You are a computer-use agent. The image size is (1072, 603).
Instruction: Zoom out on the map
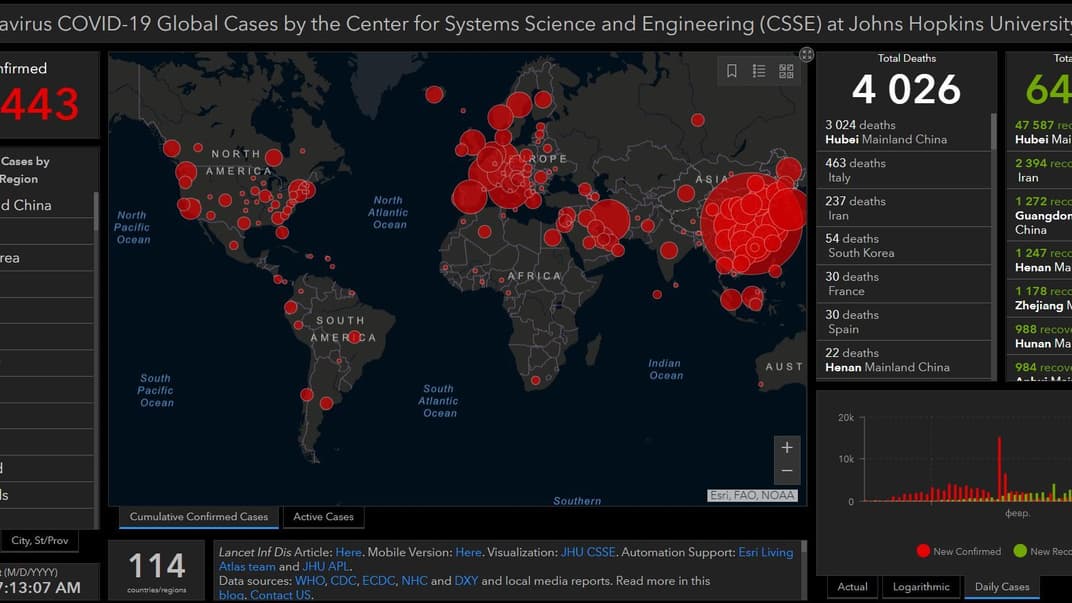787,471
